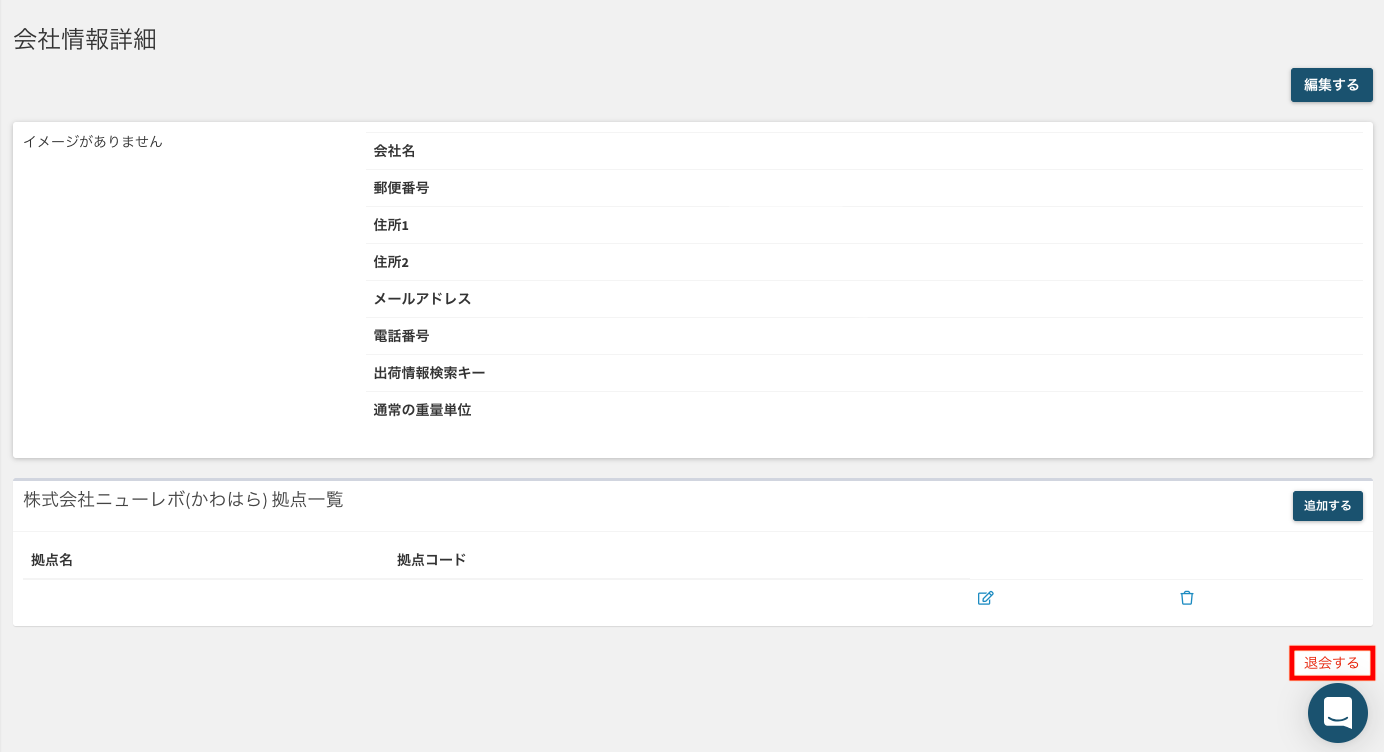Select the 通常の重量単位 field label

pyautogui.click(x=422, y=410)
